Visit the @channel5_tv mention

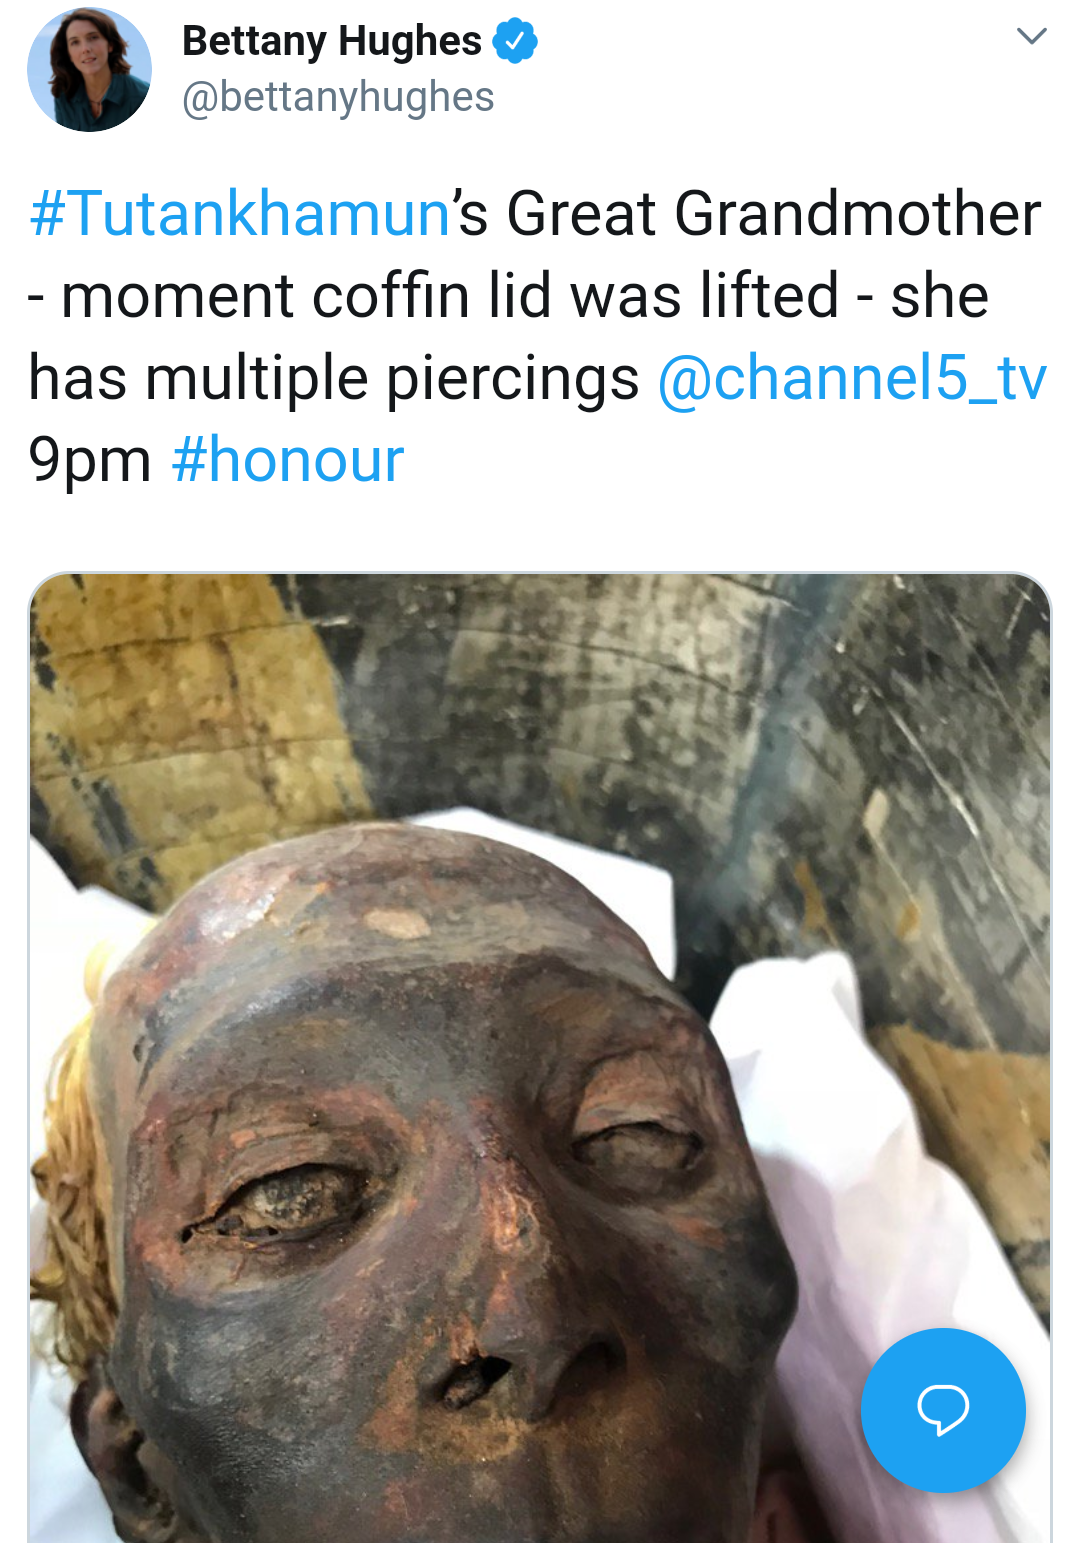(x=852, y=379)
